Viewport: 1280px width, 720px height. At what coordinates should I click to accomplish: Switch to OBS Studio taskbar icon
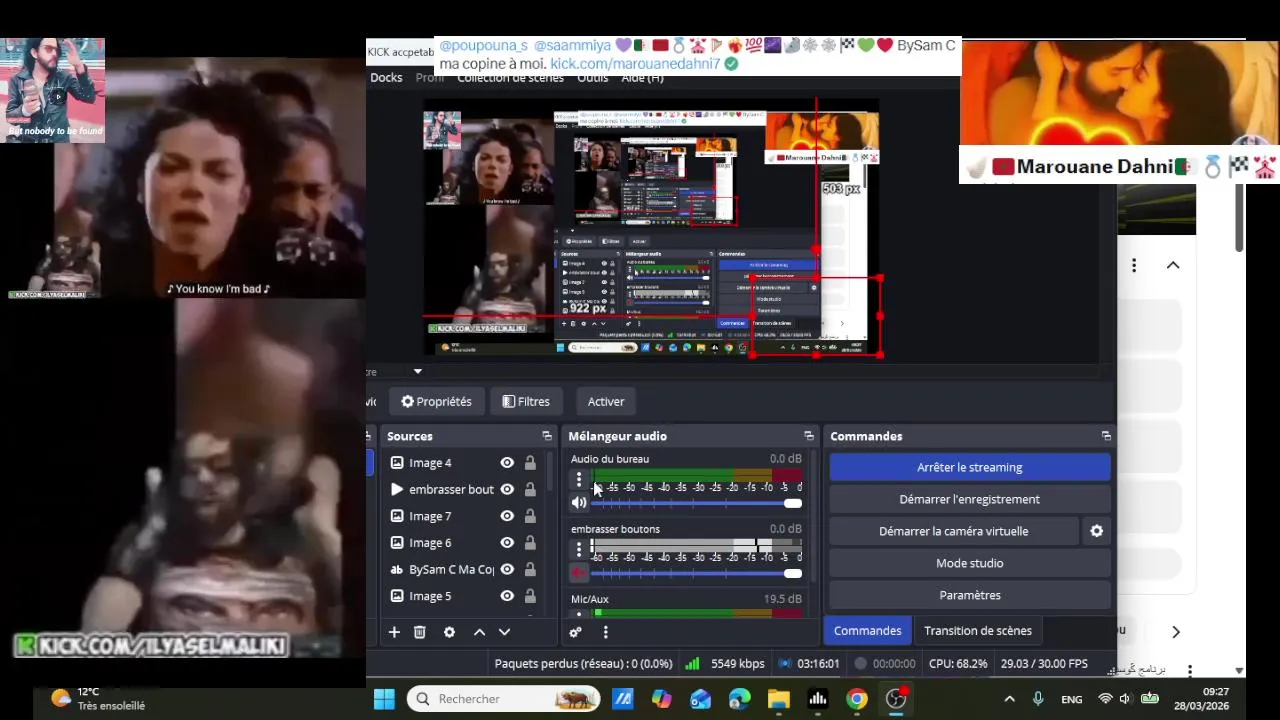click(x=896, y=699)
